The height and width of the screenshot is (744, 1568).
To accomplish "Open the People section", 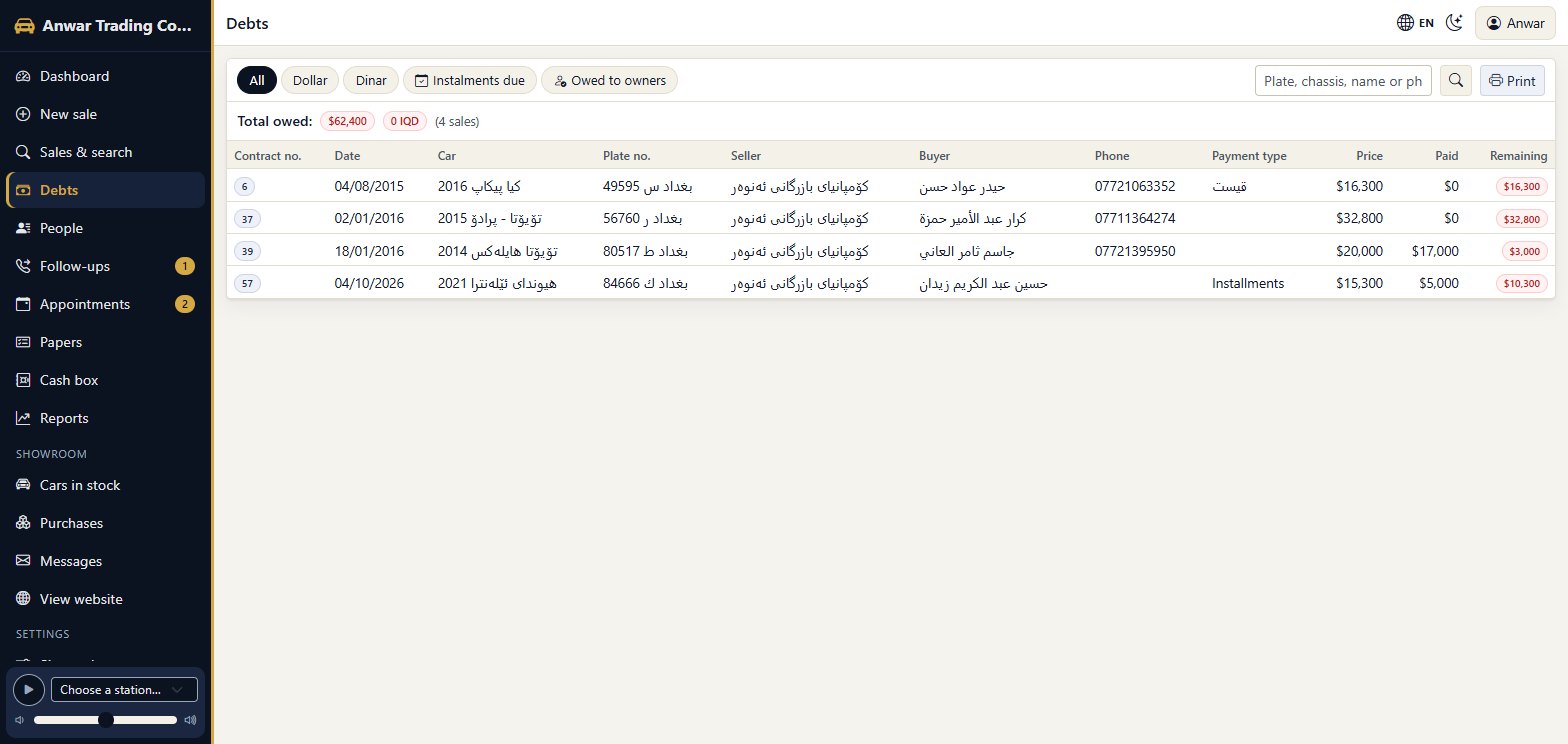I will [x=106, y=228].
